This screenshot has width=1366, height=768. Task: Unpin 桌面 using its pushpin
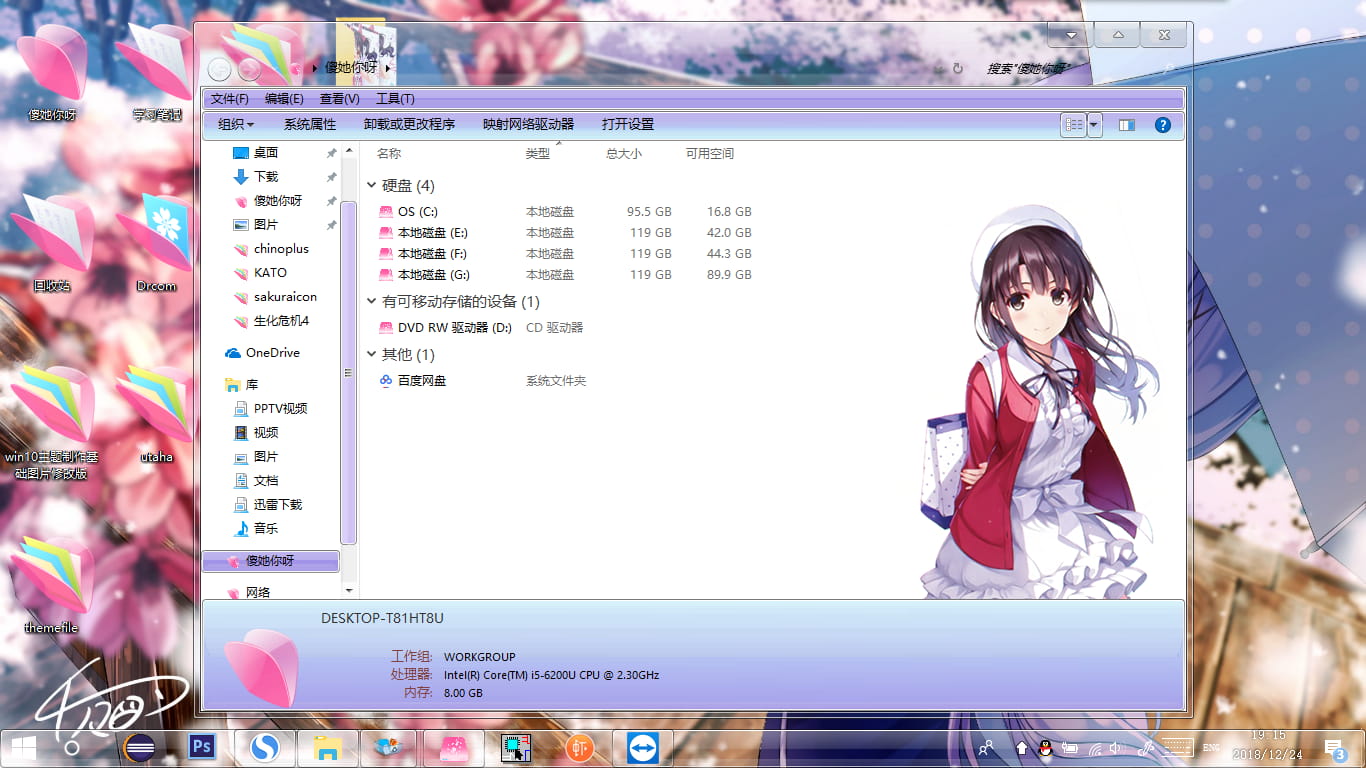pyautogui.click(x=330, y=152)
